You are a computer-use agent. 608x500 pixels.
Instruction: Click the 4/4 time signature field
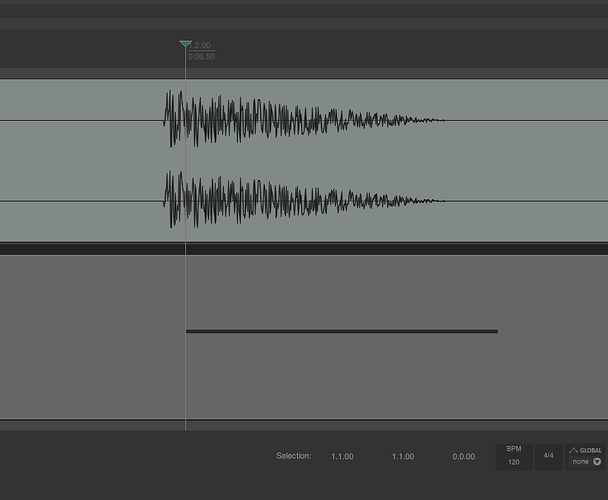coord(549,457)
